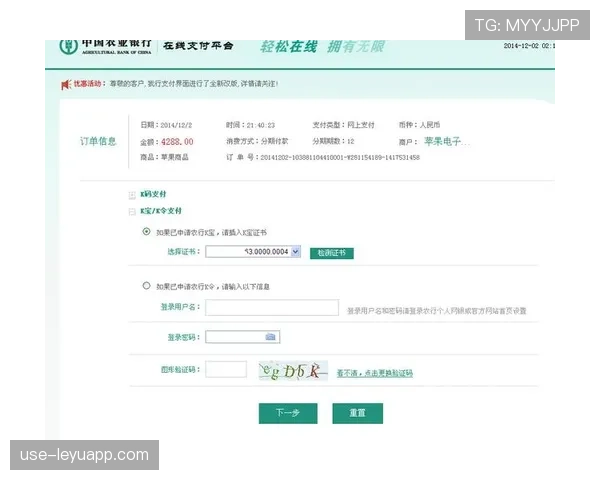The image size is (600, 480).
Task: Click the 在线支付平台 header title
Action: click(x=198, y=46)
